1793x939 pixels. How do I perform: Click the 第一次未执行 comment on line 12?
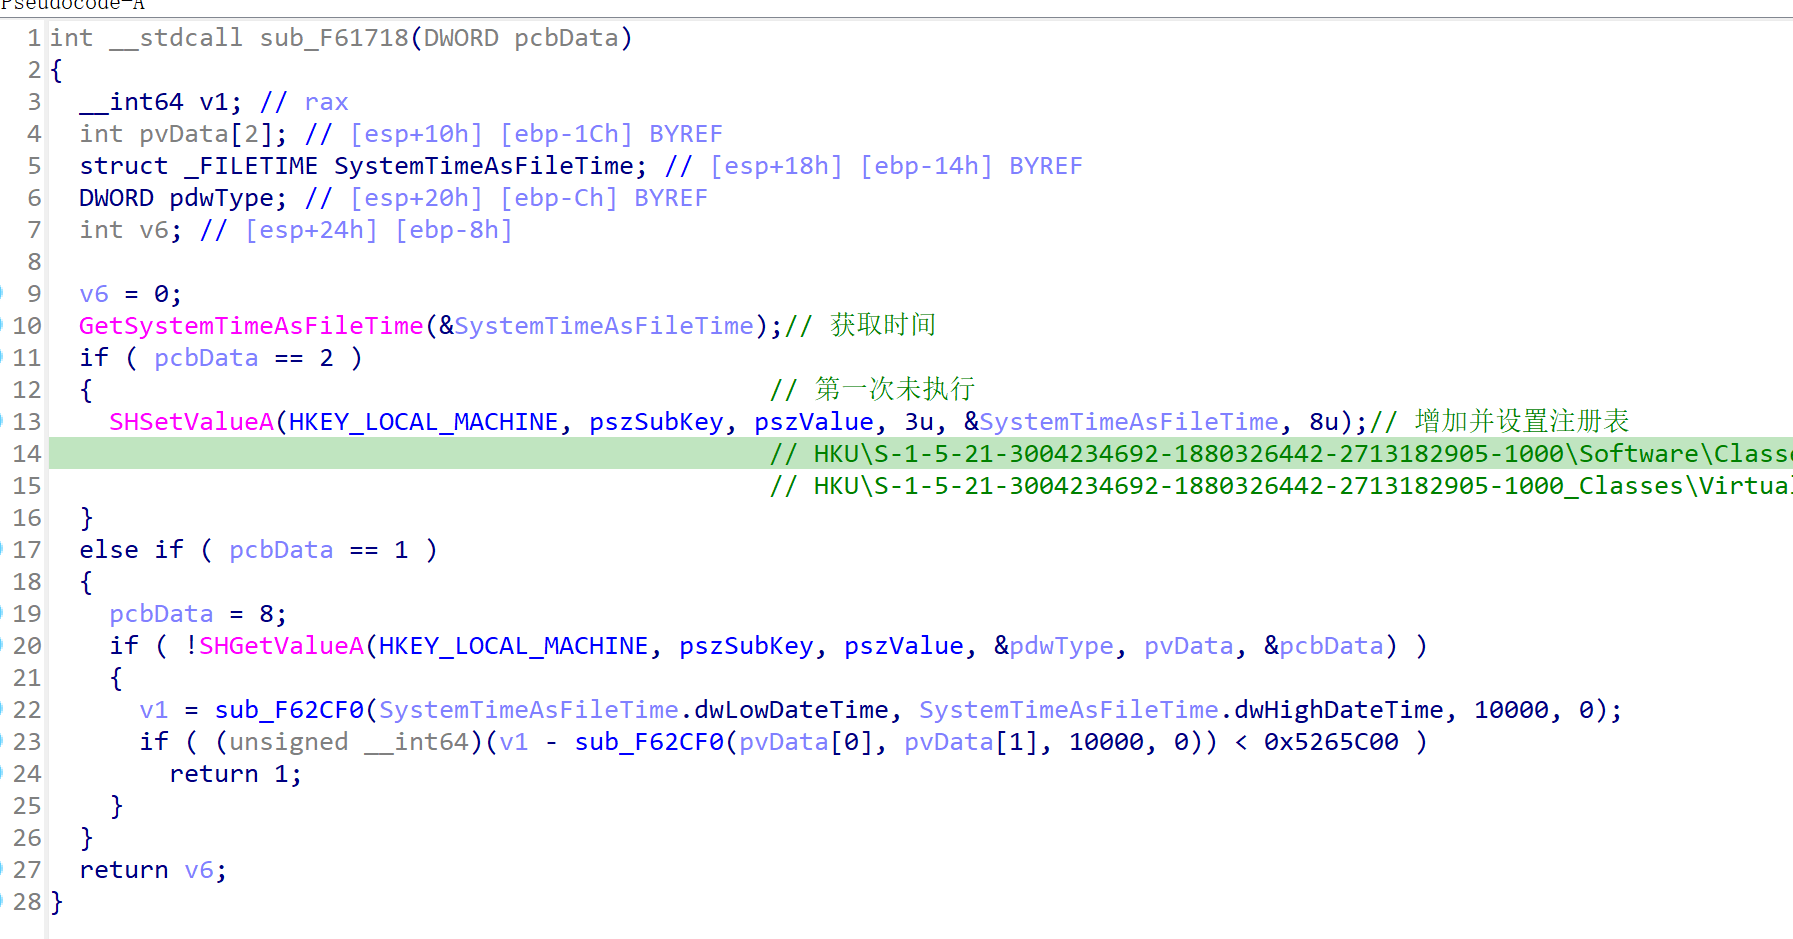(x=894, y=389)
